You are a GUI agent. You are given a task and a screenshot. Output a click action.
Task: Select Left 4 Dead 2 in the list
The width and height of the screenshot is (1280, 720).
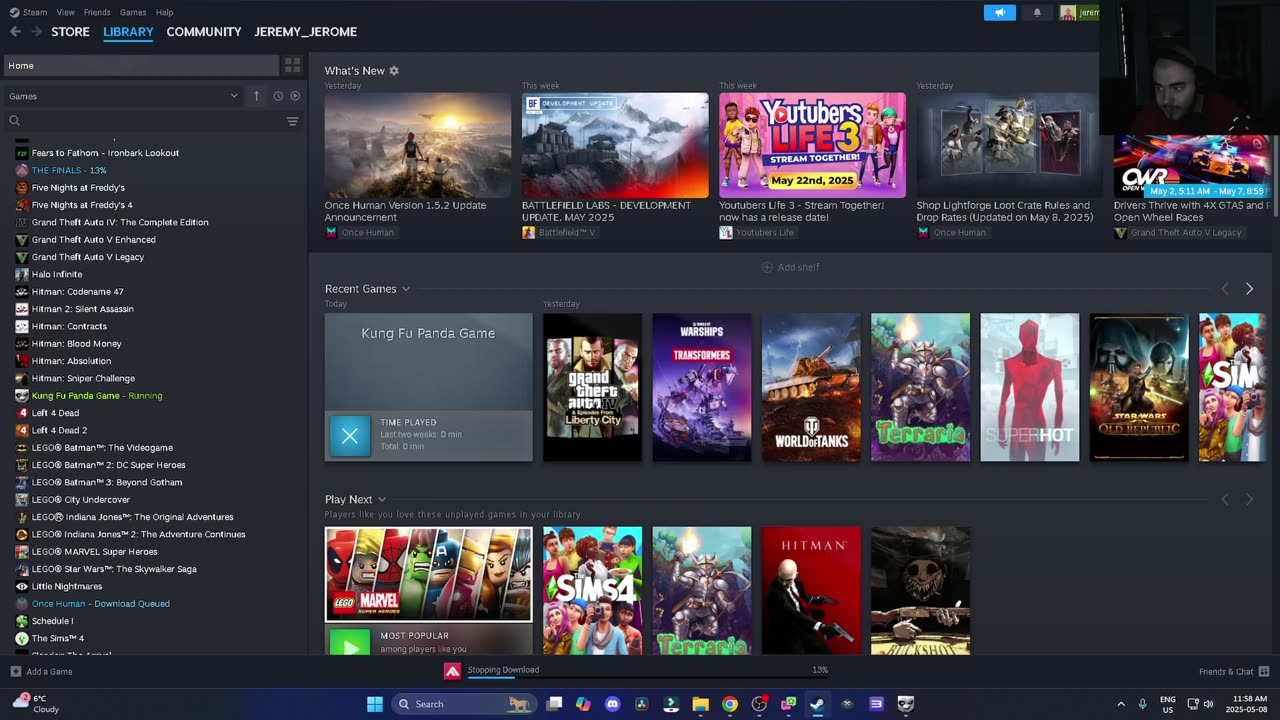pyautogui.click(x=59, y=430)
